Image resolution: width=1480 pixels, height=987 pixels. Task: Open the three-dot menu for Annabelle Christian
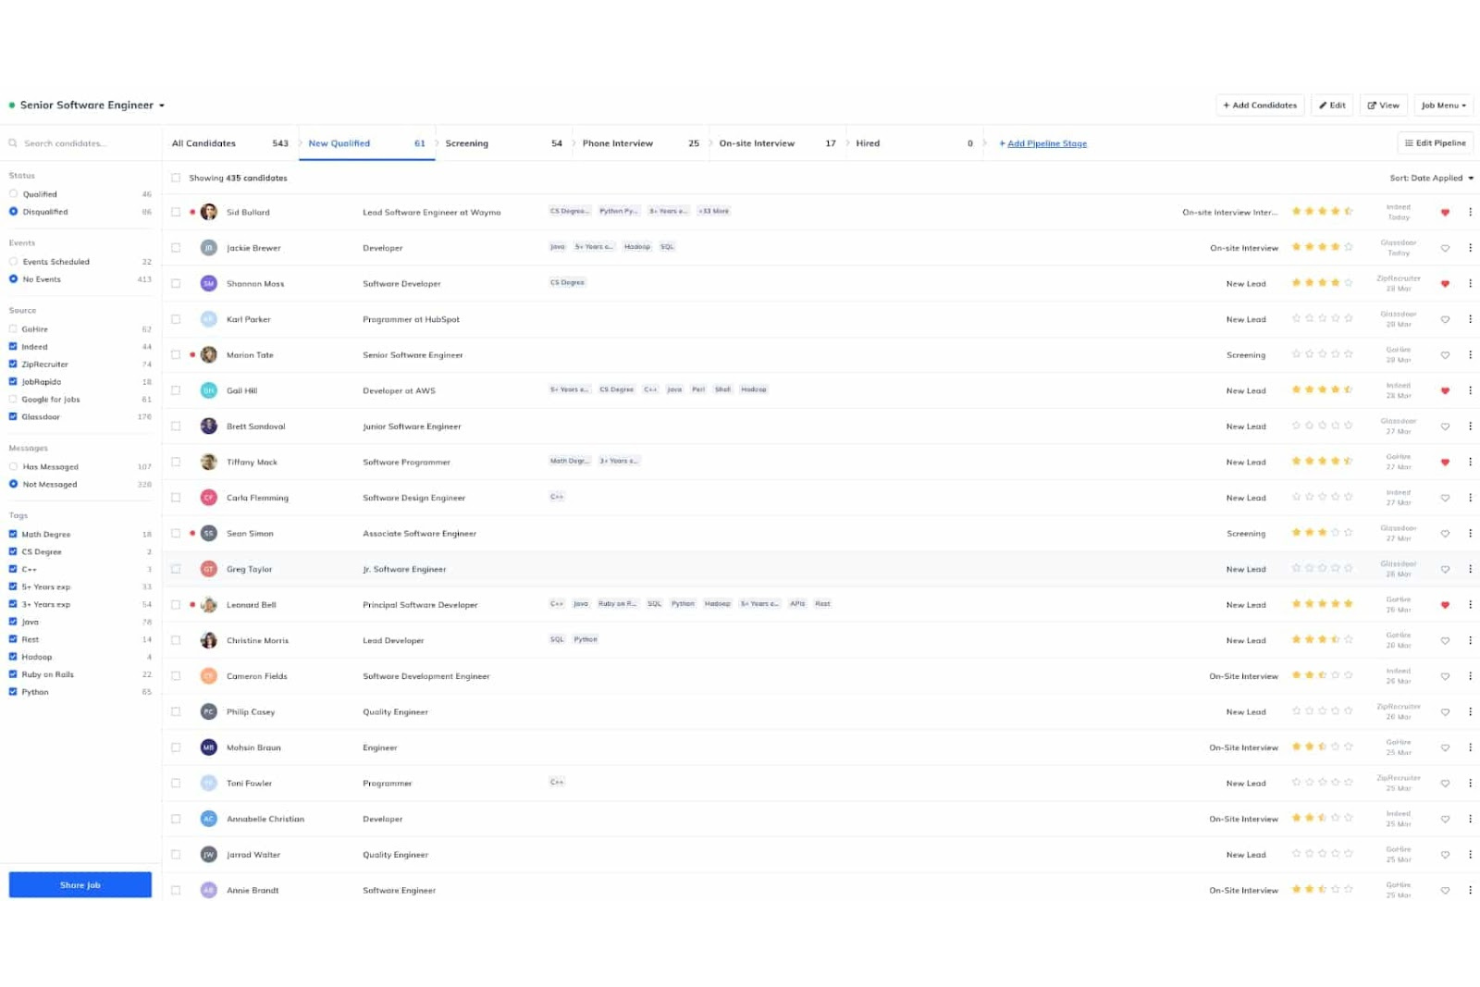[1470, 819]
